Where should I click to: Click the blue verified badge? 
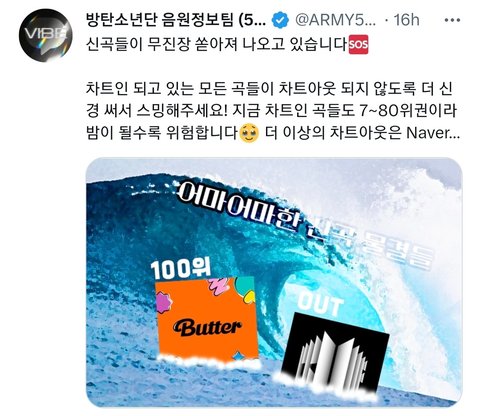(x=280, y=20)
